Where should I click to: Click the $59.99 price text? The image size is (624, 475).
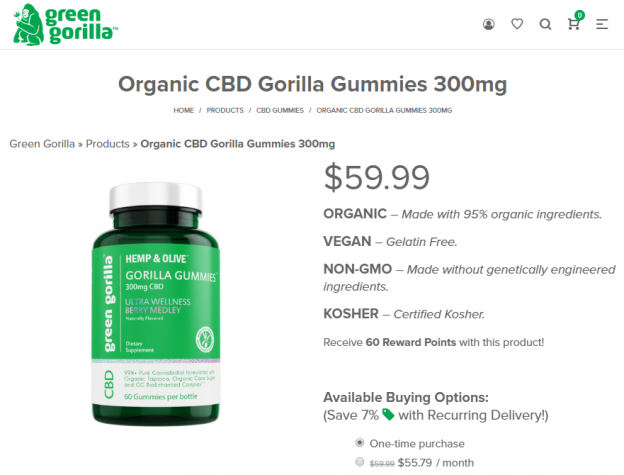tap(377, 177)
